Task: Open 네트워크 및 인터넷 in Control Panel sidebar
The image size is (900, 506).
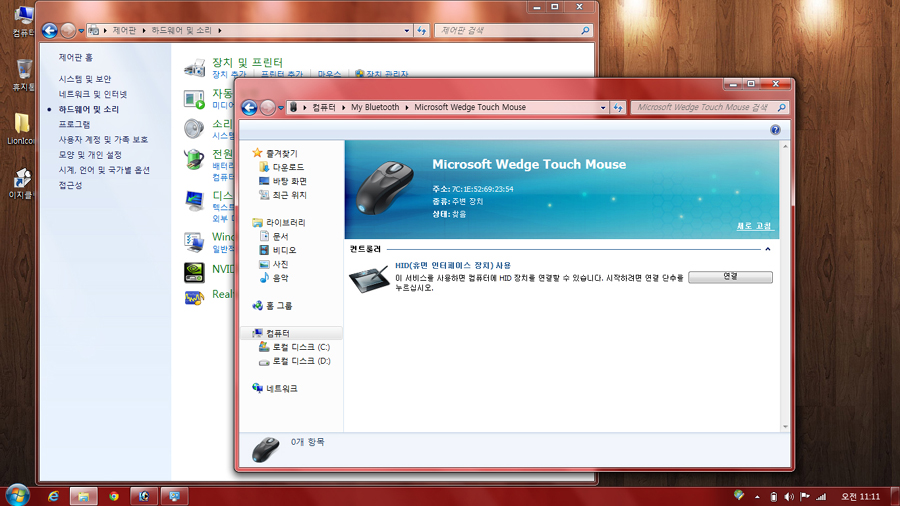Action: tap(92, 94)
